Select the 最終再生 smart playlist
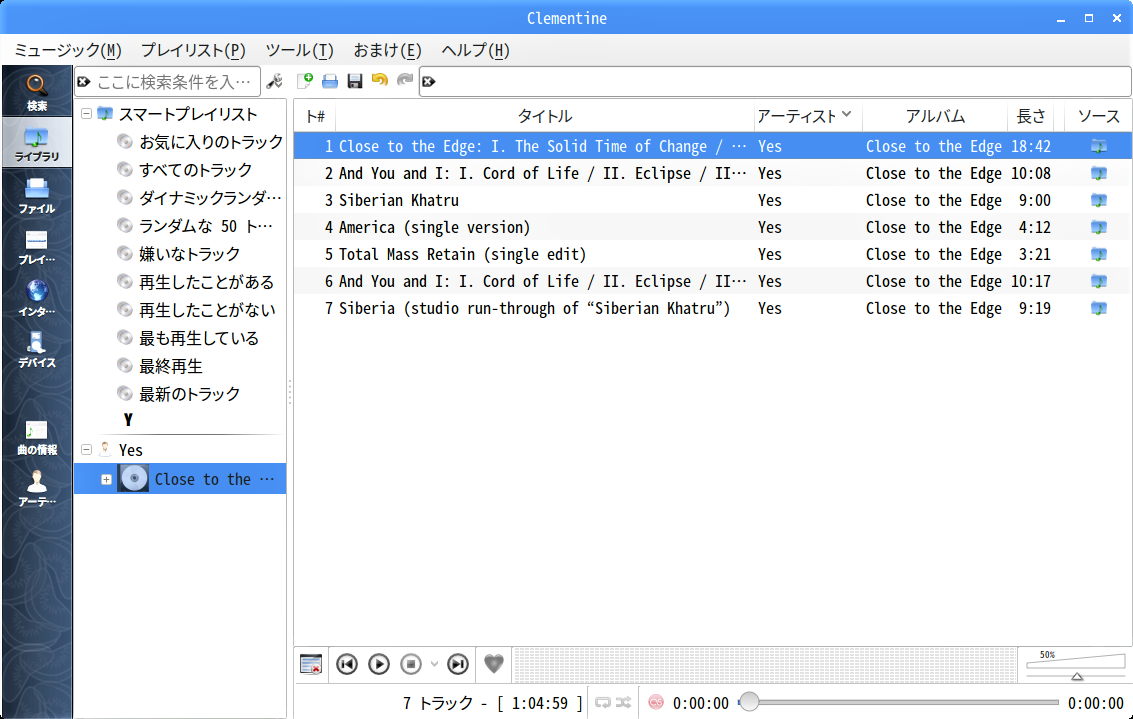This screenshot has height=719, width=1133. 171,366
